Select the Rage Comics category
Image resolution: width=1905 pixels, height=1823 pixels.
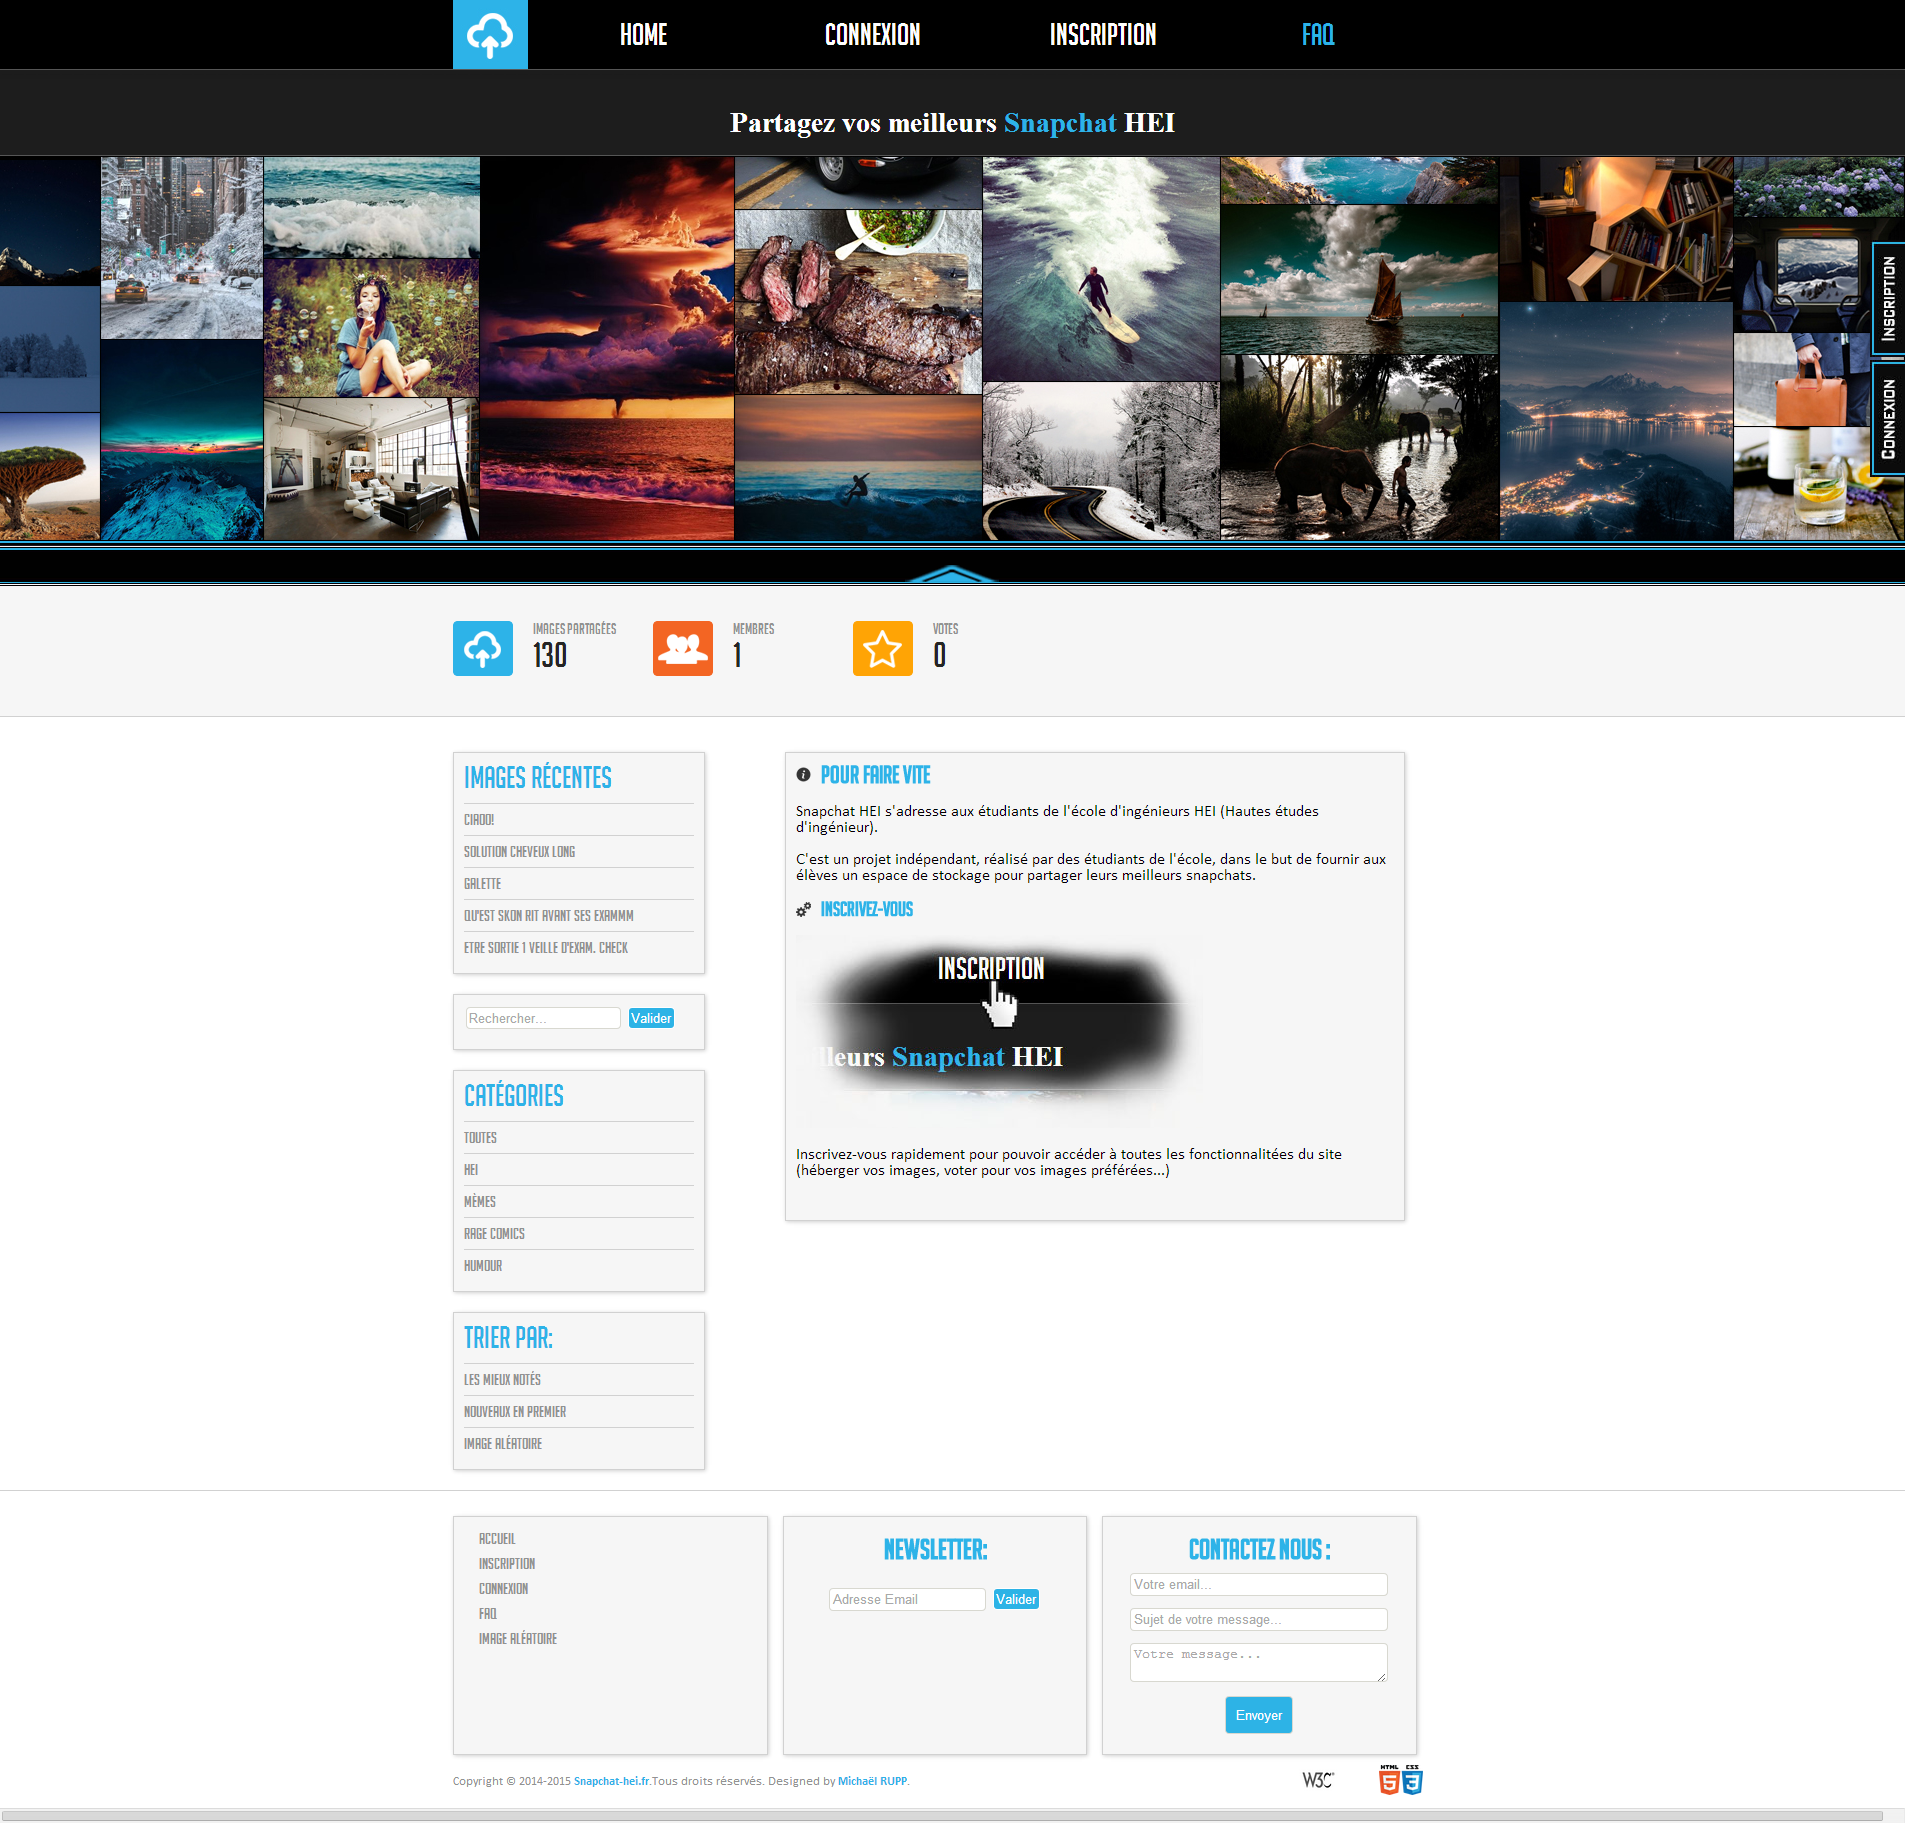[x=494, y=1234]
